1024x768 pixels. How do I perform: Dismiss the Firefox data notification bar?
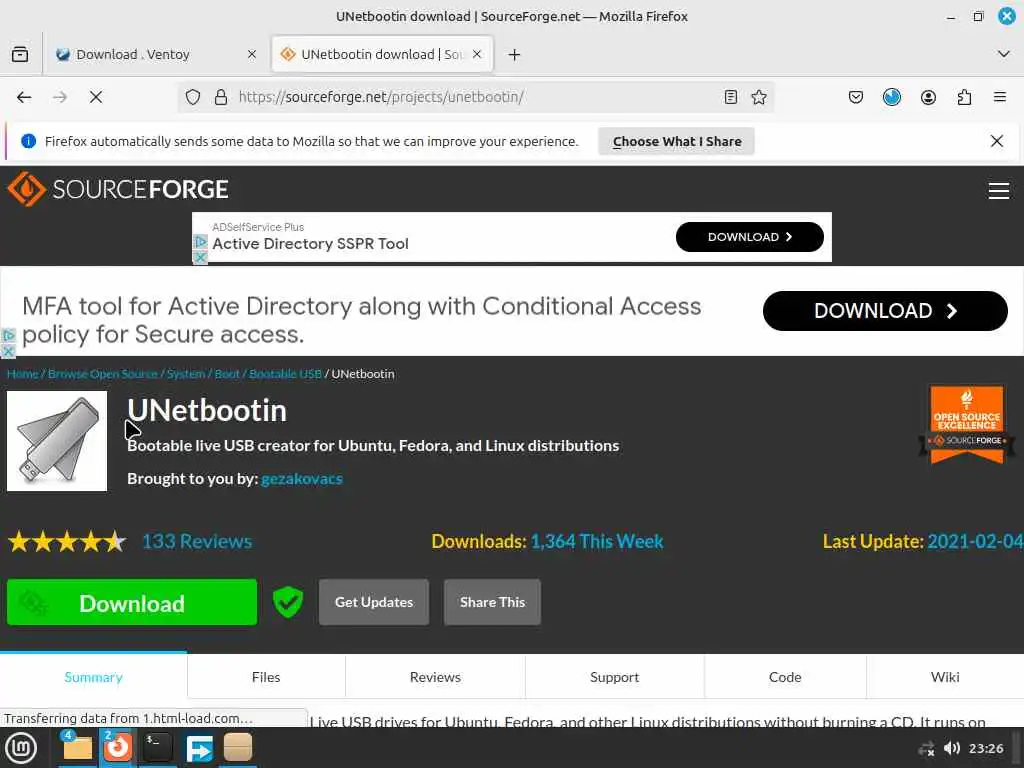997,141
